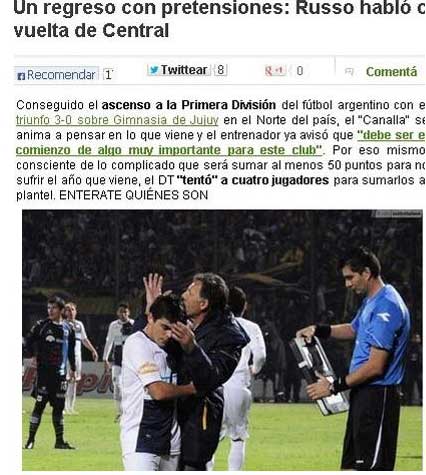Open the tweet count bubble showing 8
This screenshot has width=426, height=475.
(x=220, y=70)
